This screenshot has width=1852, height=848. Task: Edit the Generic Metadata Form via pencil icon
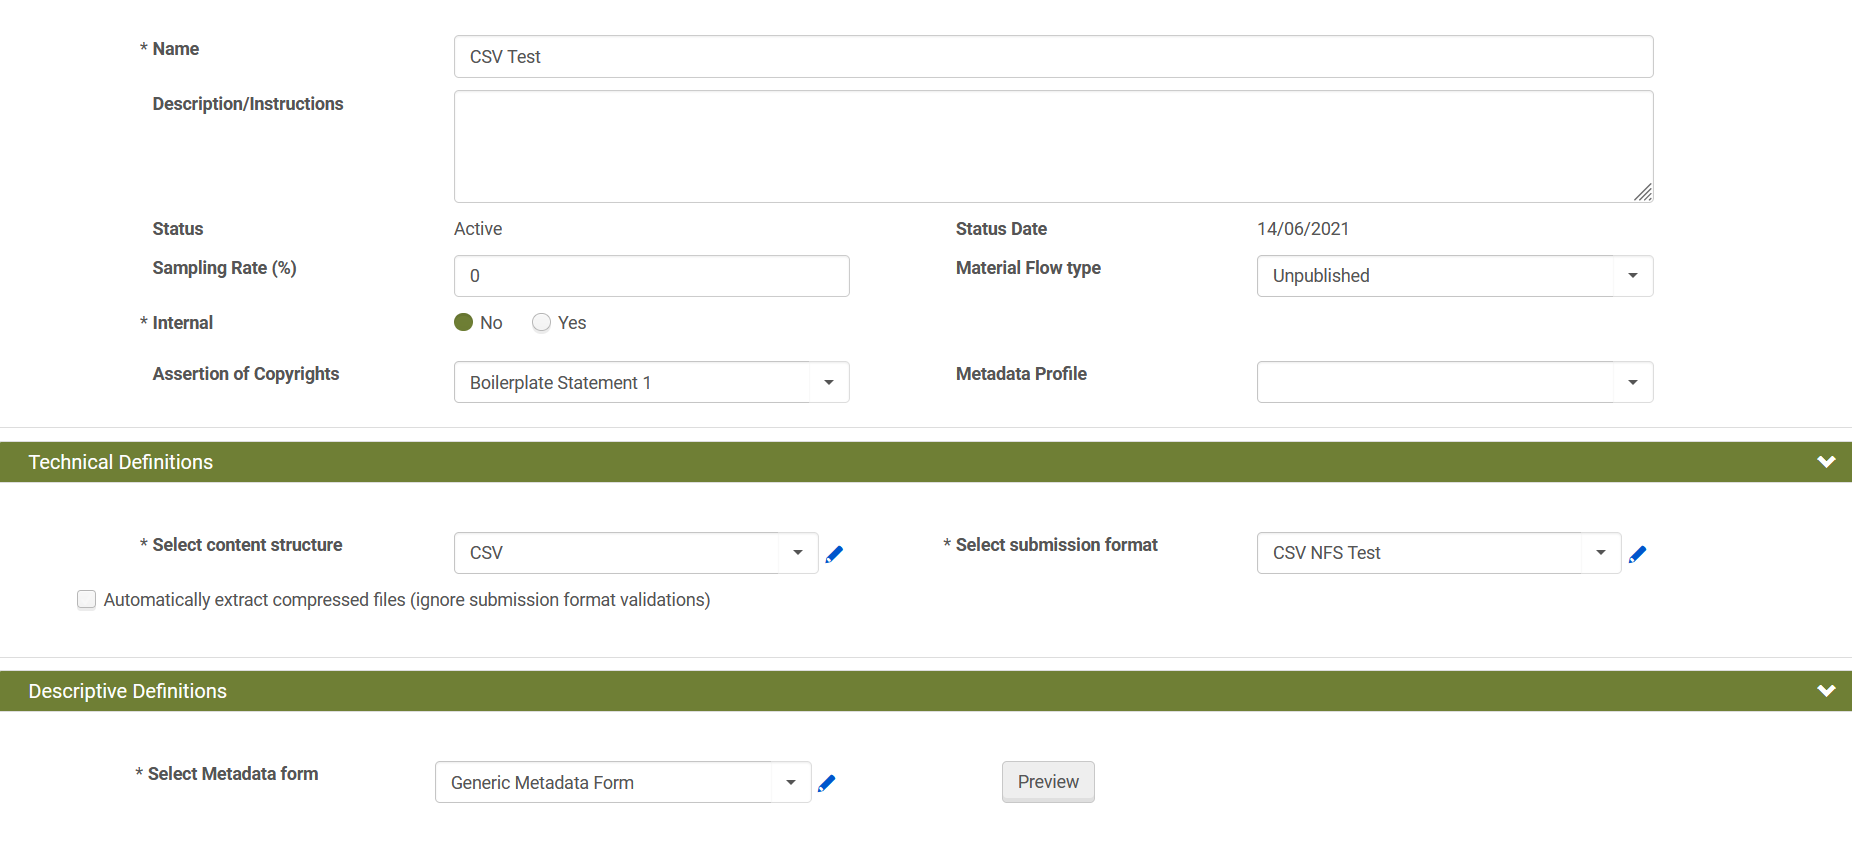(x=826, y=783)
